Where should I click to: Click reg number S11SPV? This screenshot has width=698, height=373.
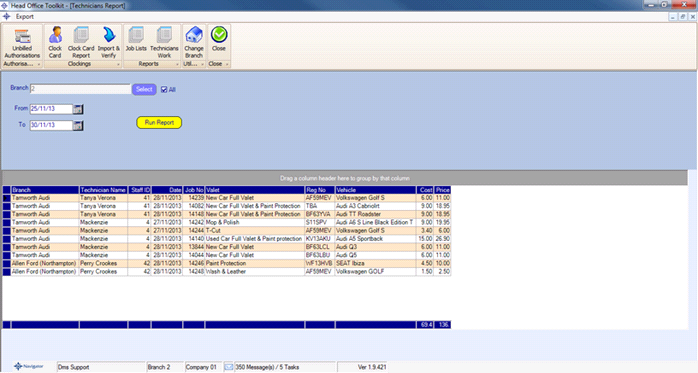[x=320, y=222]
